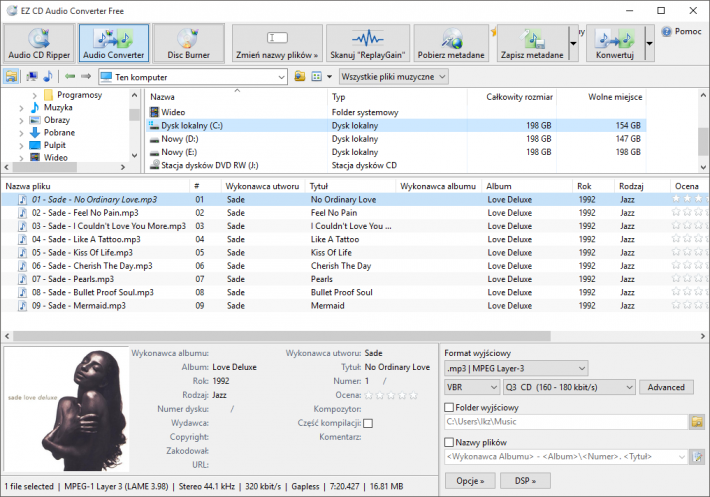Screen dimensions: 710x497
Task: Browse output folder icon button
Action: click(x=697, y=422)
